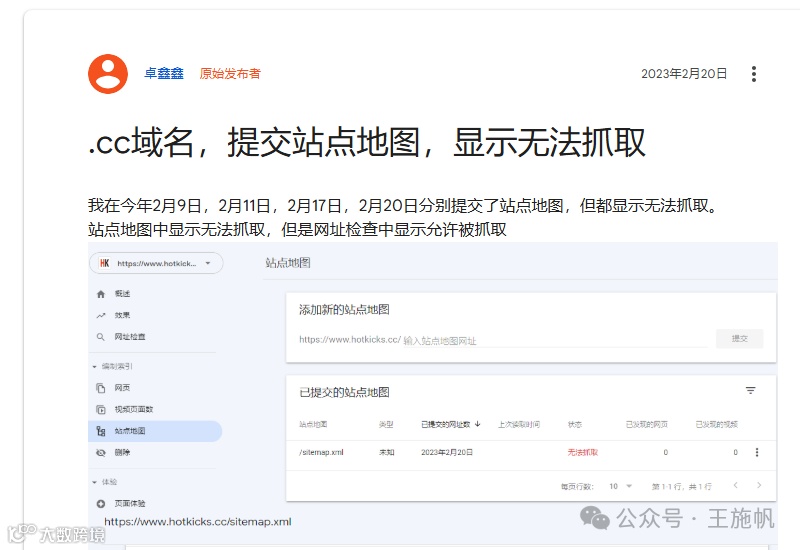Viewport: 800px width, 550px height.
Task: Select the 概述 menu item
Action: (122, 294)
